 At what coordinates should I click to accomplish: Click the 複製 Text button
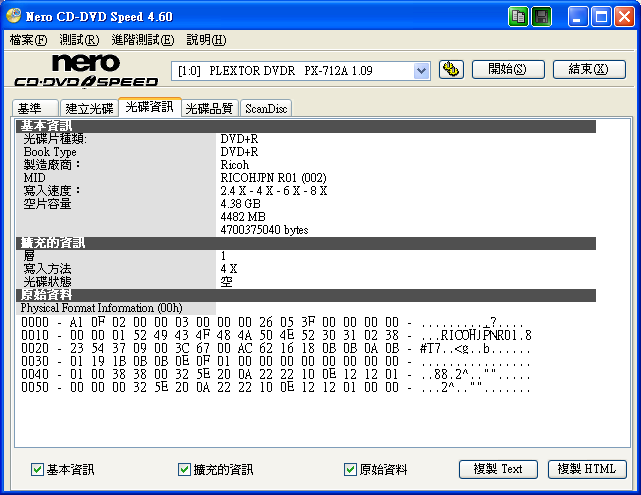[x=498, y=469]
